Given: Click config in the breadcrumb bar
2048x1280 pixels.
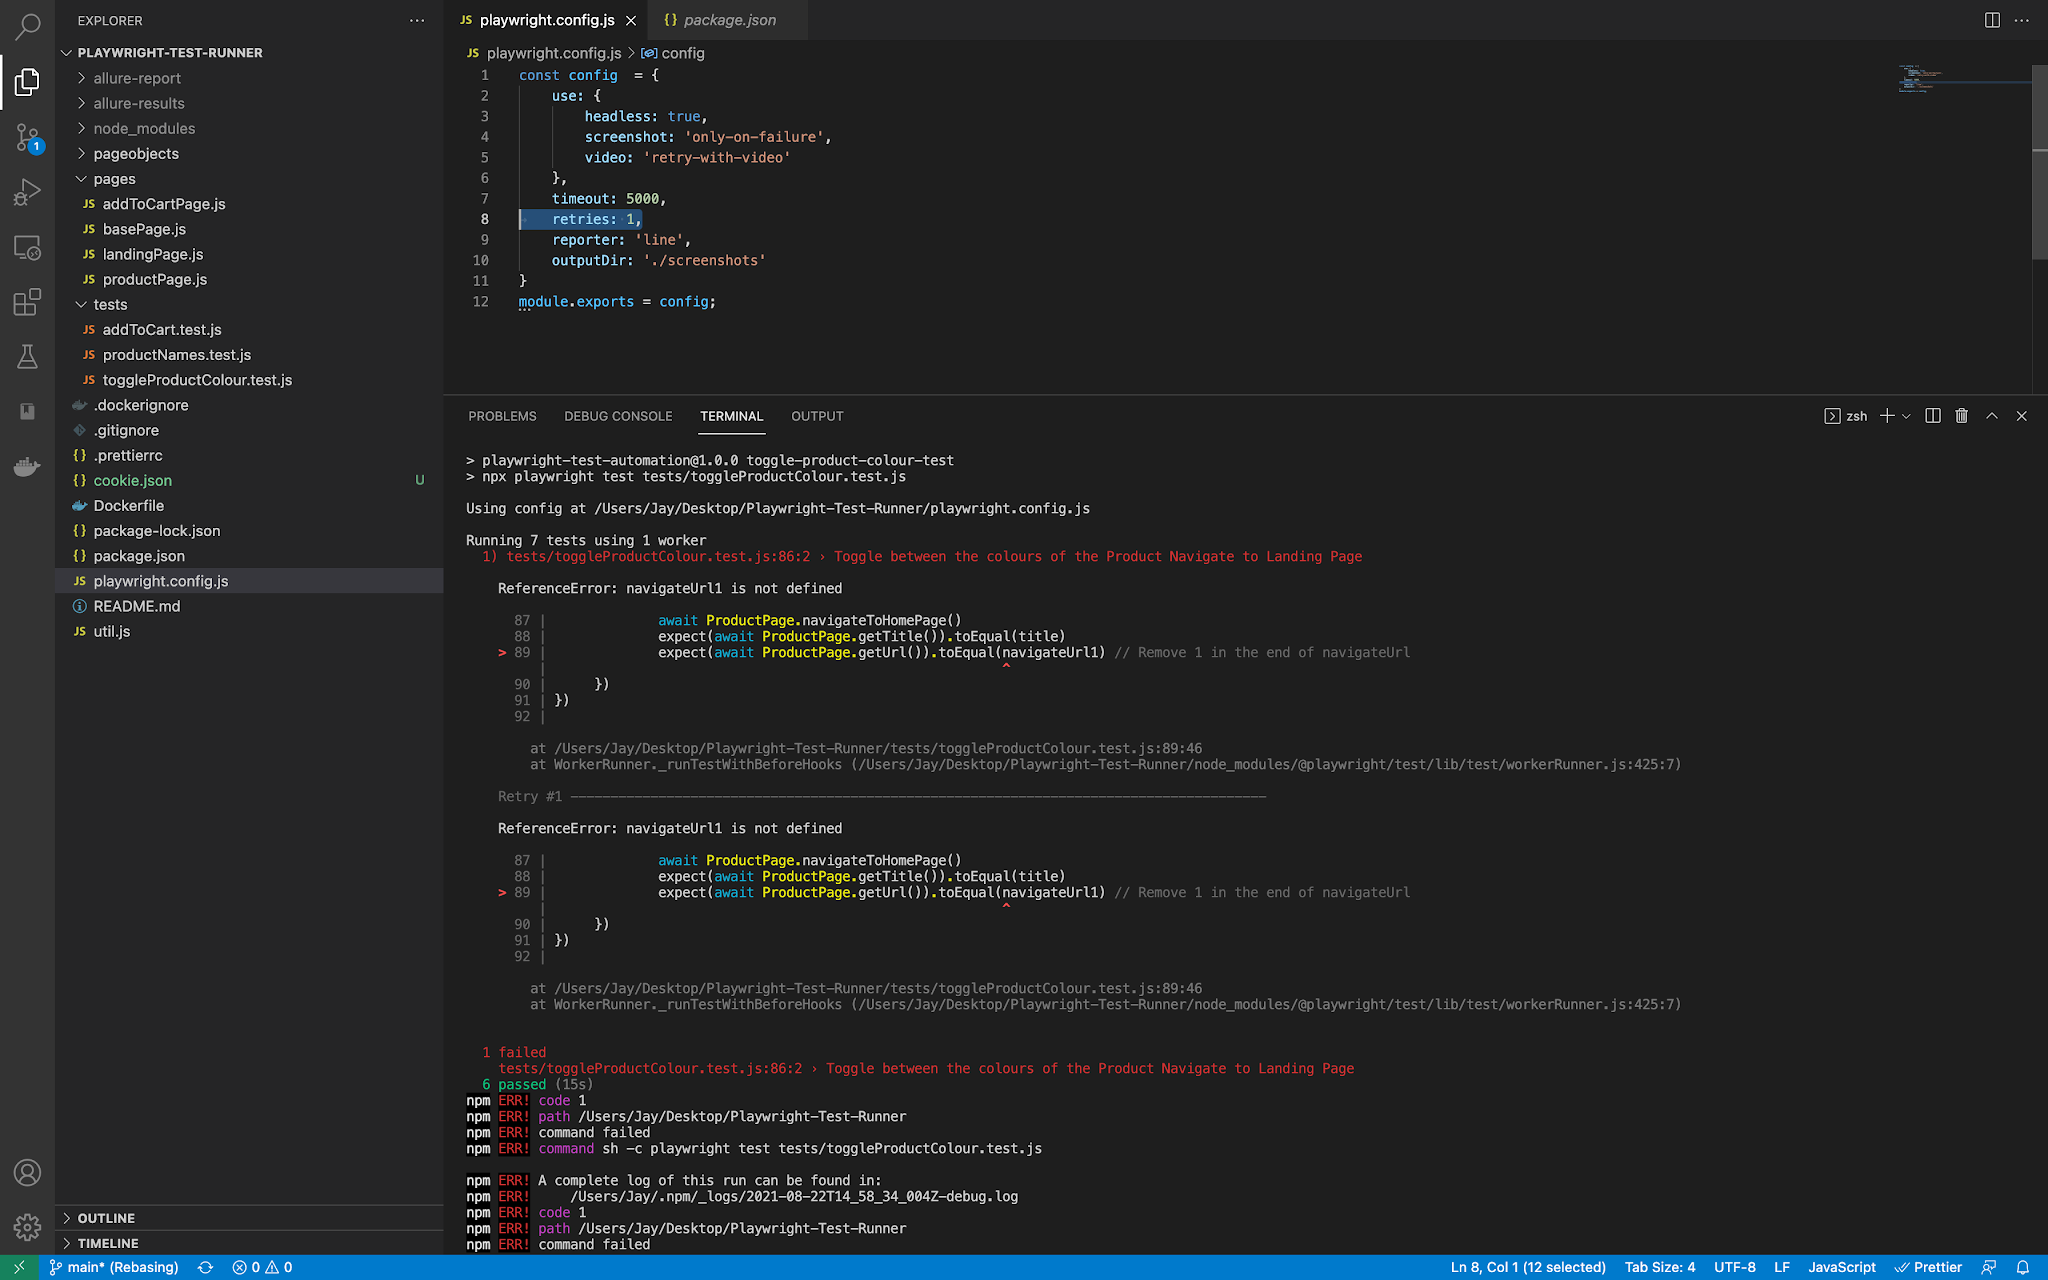Looking at the screenshot, I should (x=684, y=53).
